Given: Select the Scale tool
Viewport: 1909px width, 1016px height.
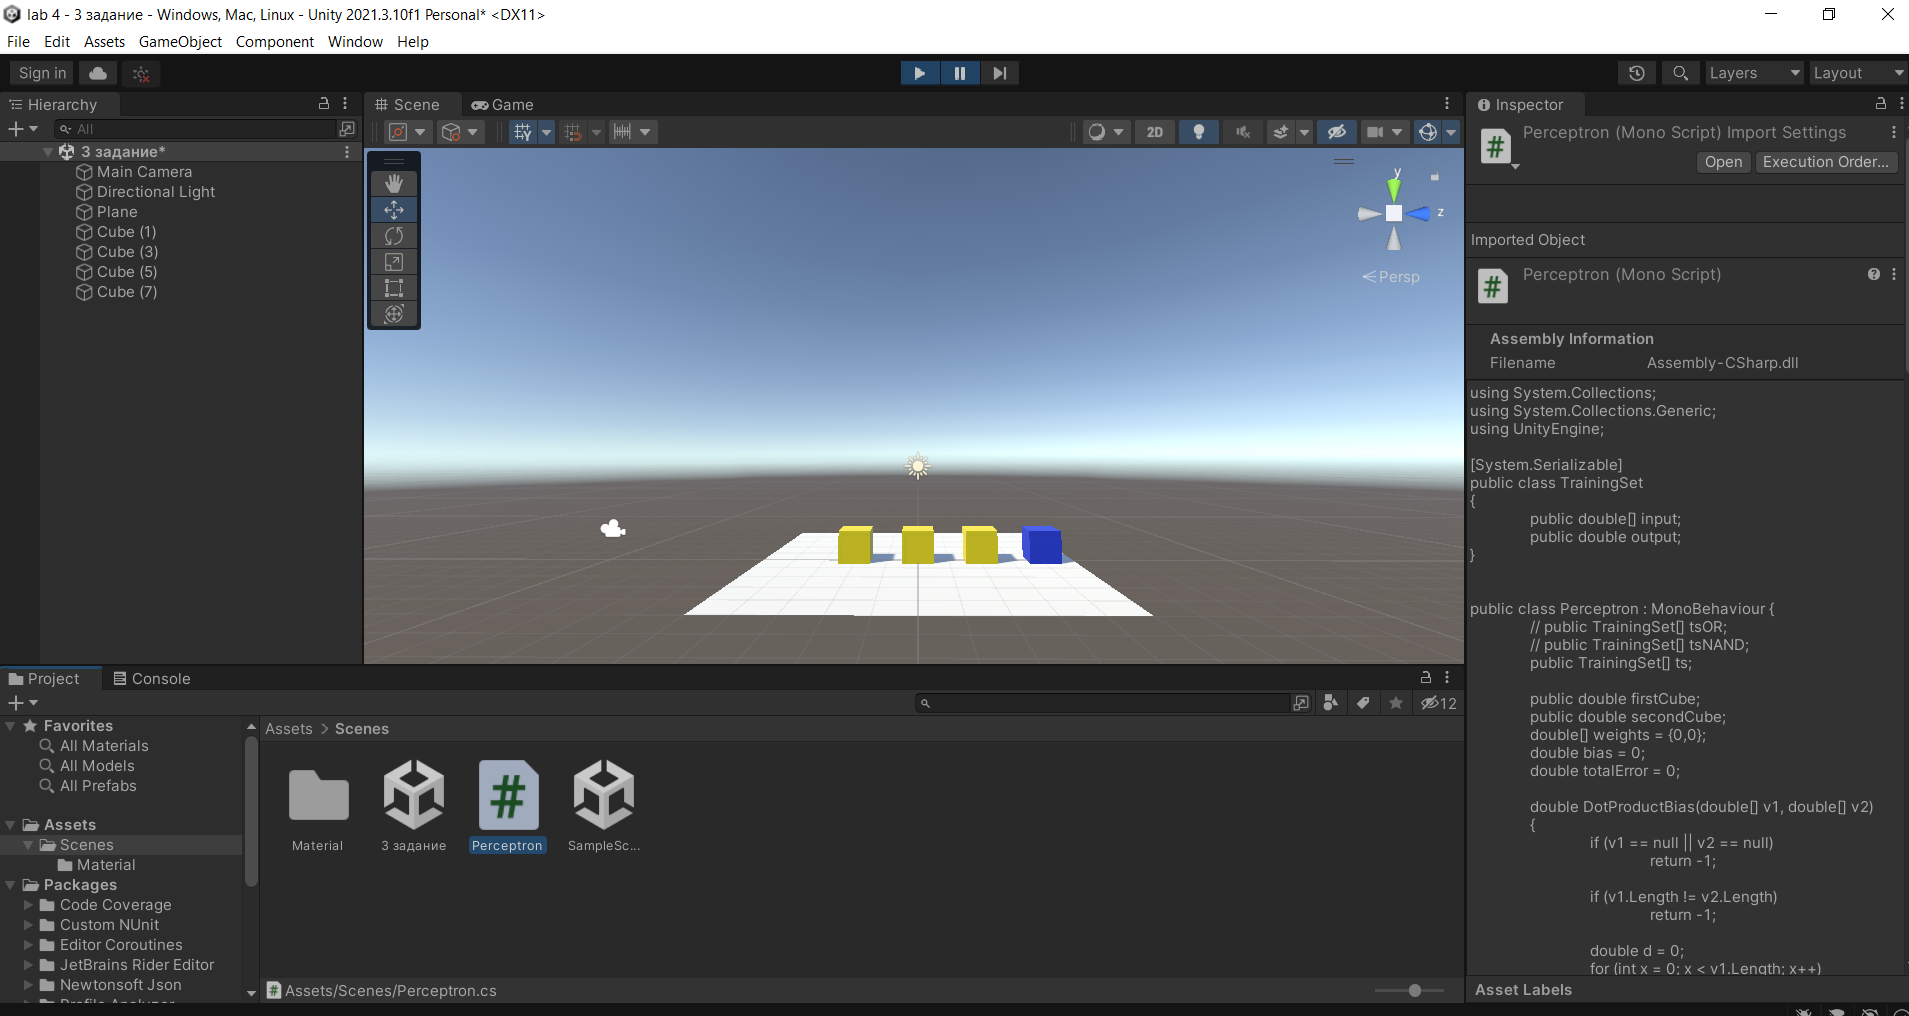Looking at the screenshot, I should coord(394,262).
